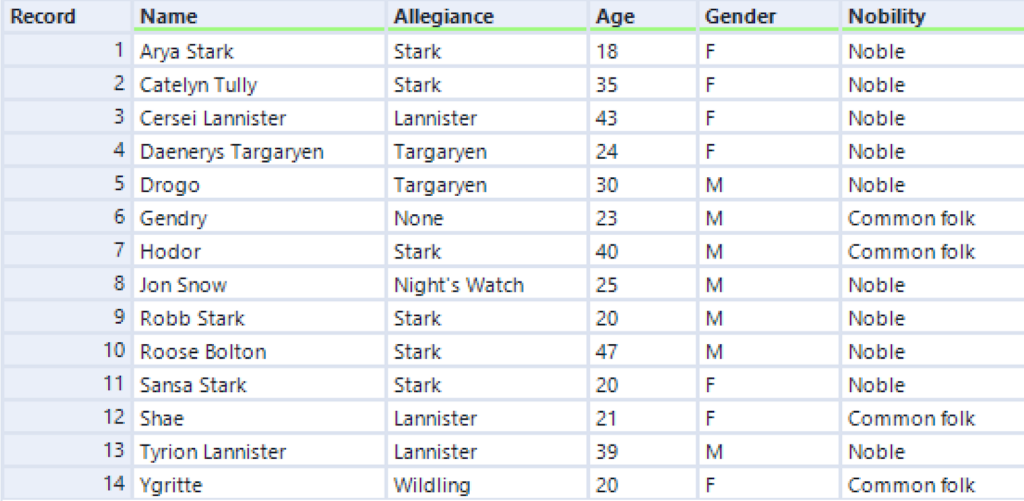
Task: Click the Age column header
Action: 642,16
